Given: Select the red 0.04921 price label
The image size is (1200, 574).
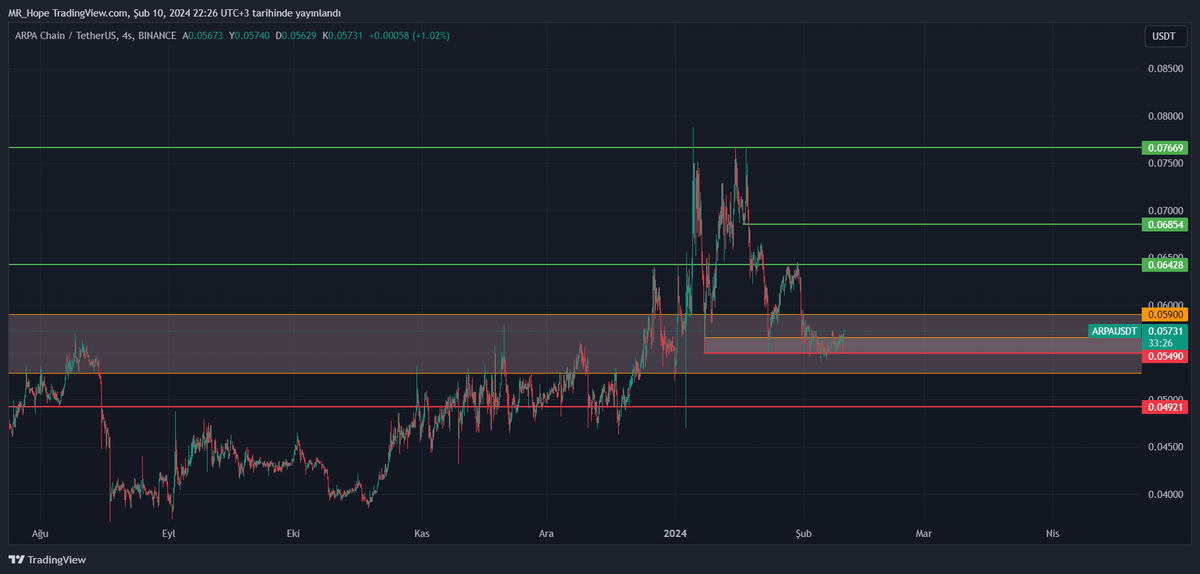Looking at the screenshot, I should (1166, 407).
